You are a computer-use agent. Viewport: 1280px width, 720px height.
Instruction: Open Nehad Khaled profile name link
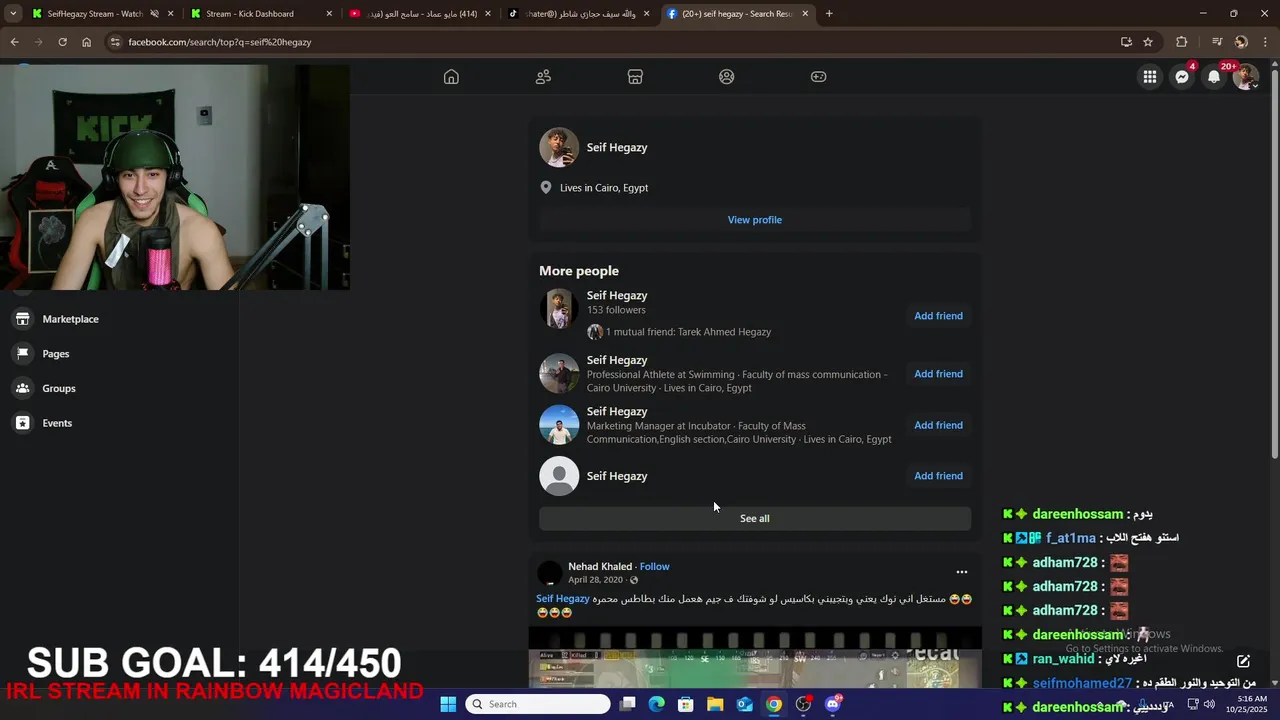tap(600, 566)
